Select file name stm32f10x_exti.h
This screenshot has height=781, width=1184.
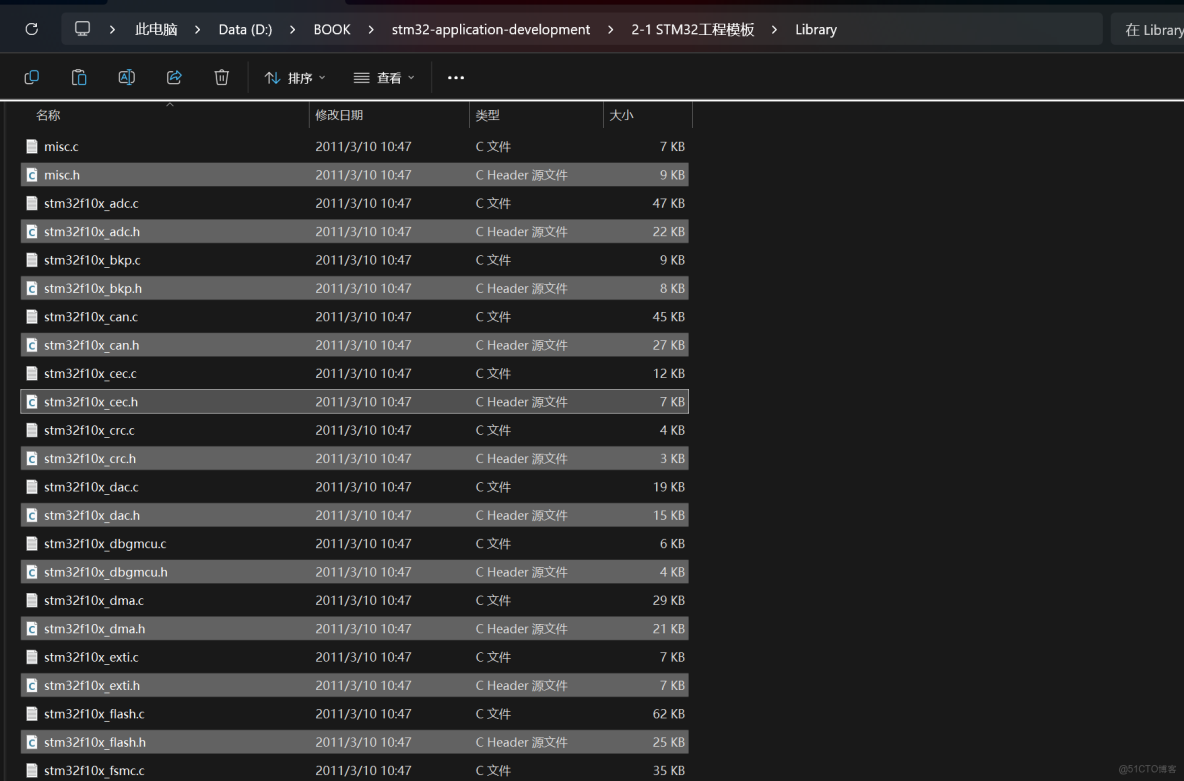point(92,685)
